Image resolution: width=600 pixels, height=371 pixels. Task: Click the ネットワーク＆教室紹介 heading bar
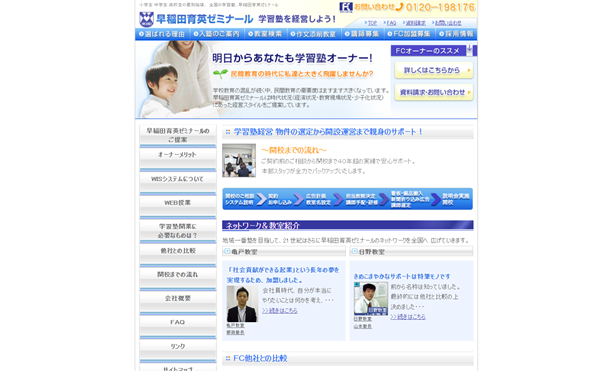tap(348, 226)
